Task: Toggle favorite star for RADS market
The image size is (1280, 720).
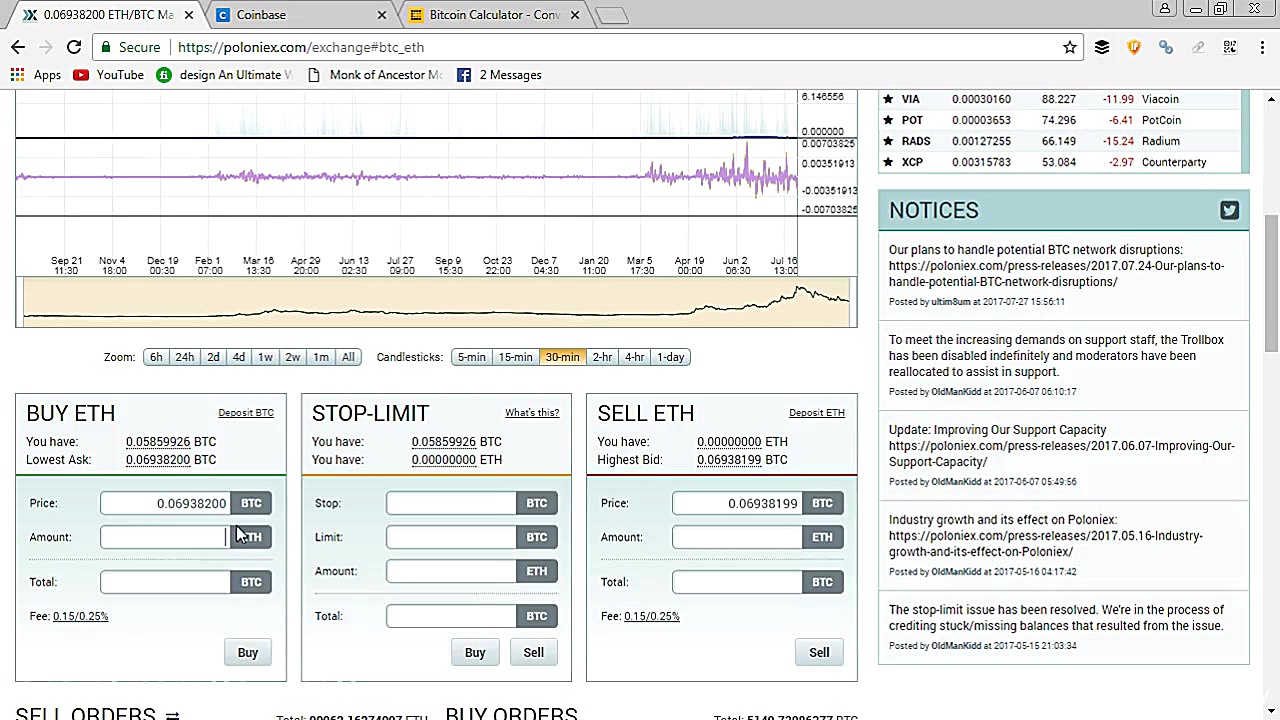Action: [888, 141]
